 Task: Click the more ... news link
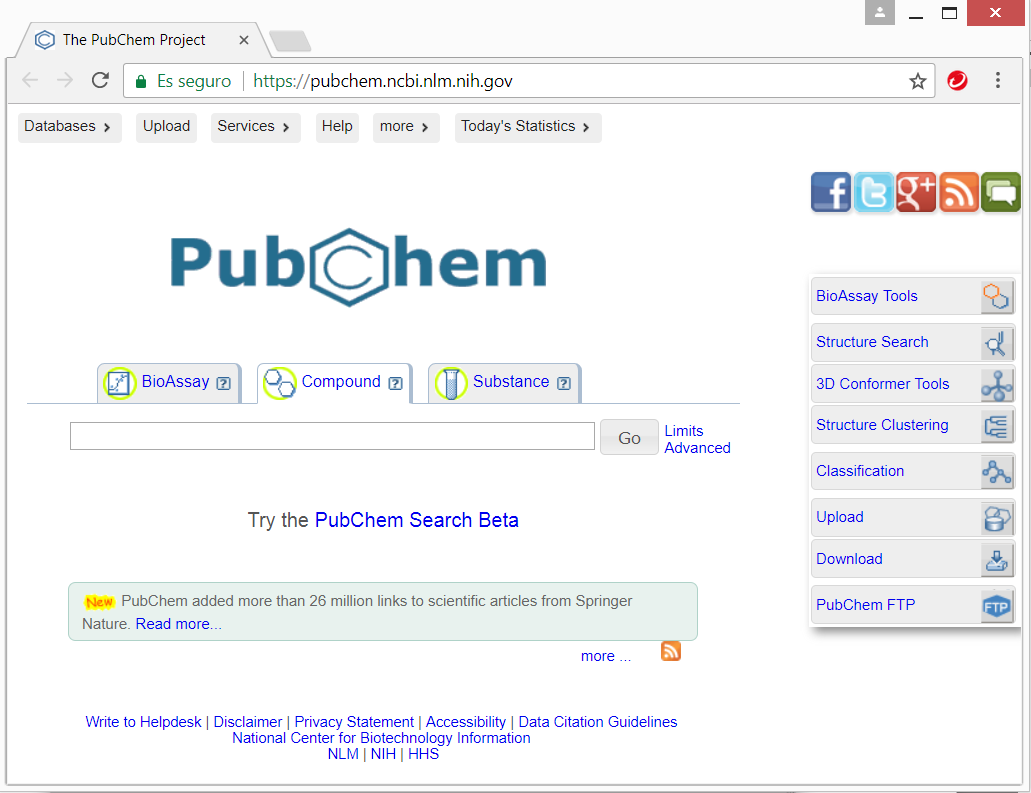click(x=606, y=656)
